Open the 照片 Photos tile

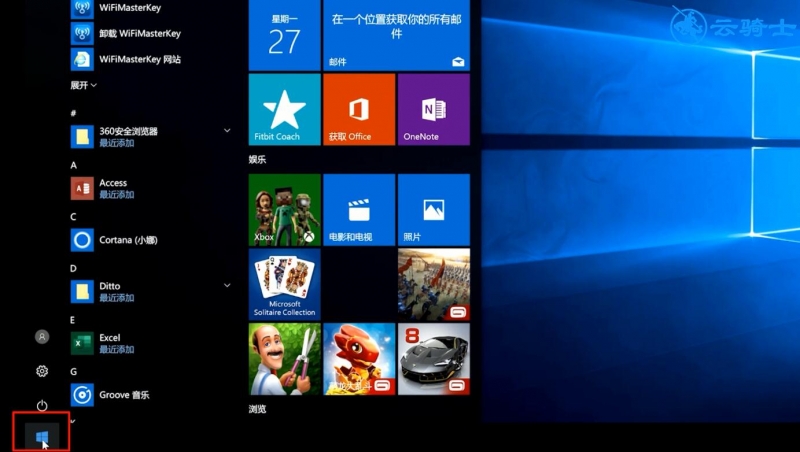[434, 210]
